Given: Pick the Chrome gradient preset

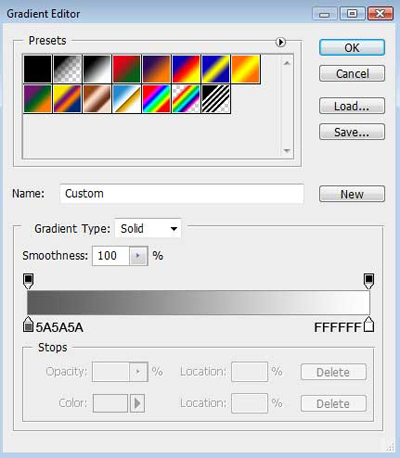Looking at the screenshot, I should [127, 99].
